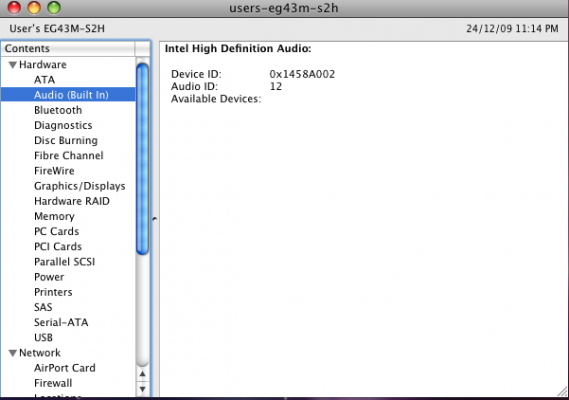Open the Graphics/Displays section
The image size is (569, 400).
pos(80,186)
